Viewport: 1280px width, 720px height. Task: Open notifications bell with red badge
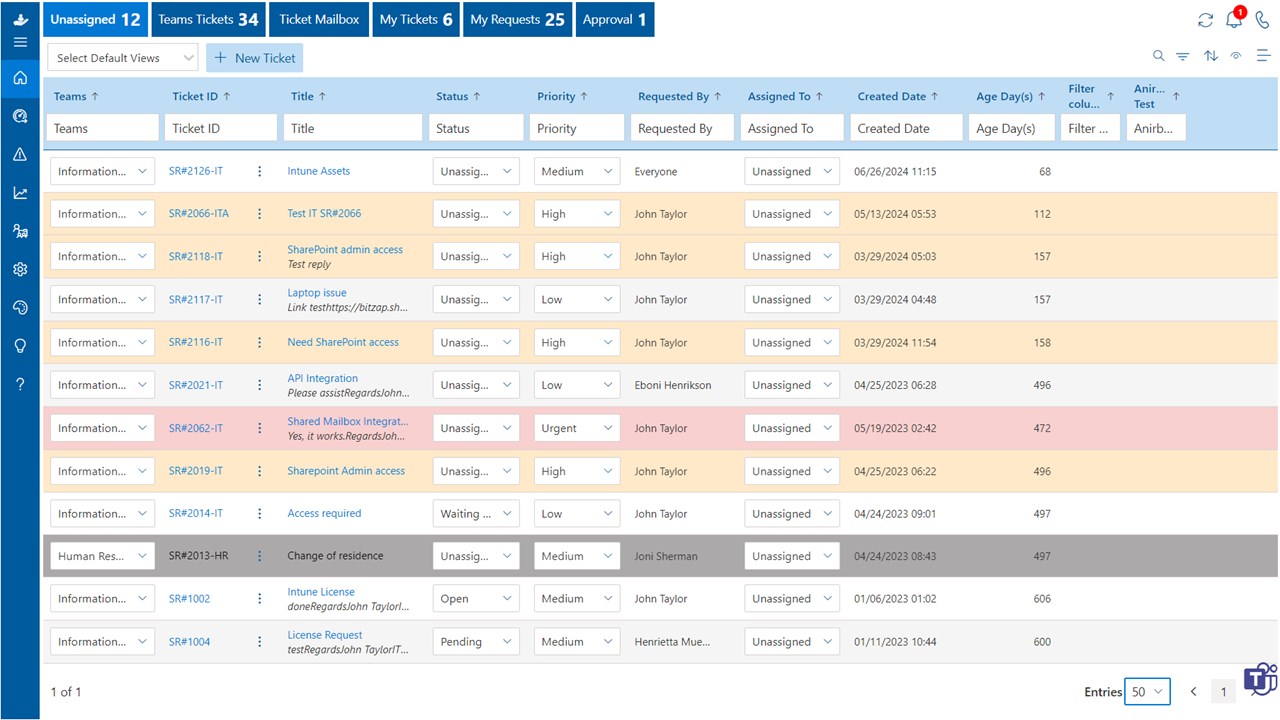pyautogui.click(x=1233, y=18)
